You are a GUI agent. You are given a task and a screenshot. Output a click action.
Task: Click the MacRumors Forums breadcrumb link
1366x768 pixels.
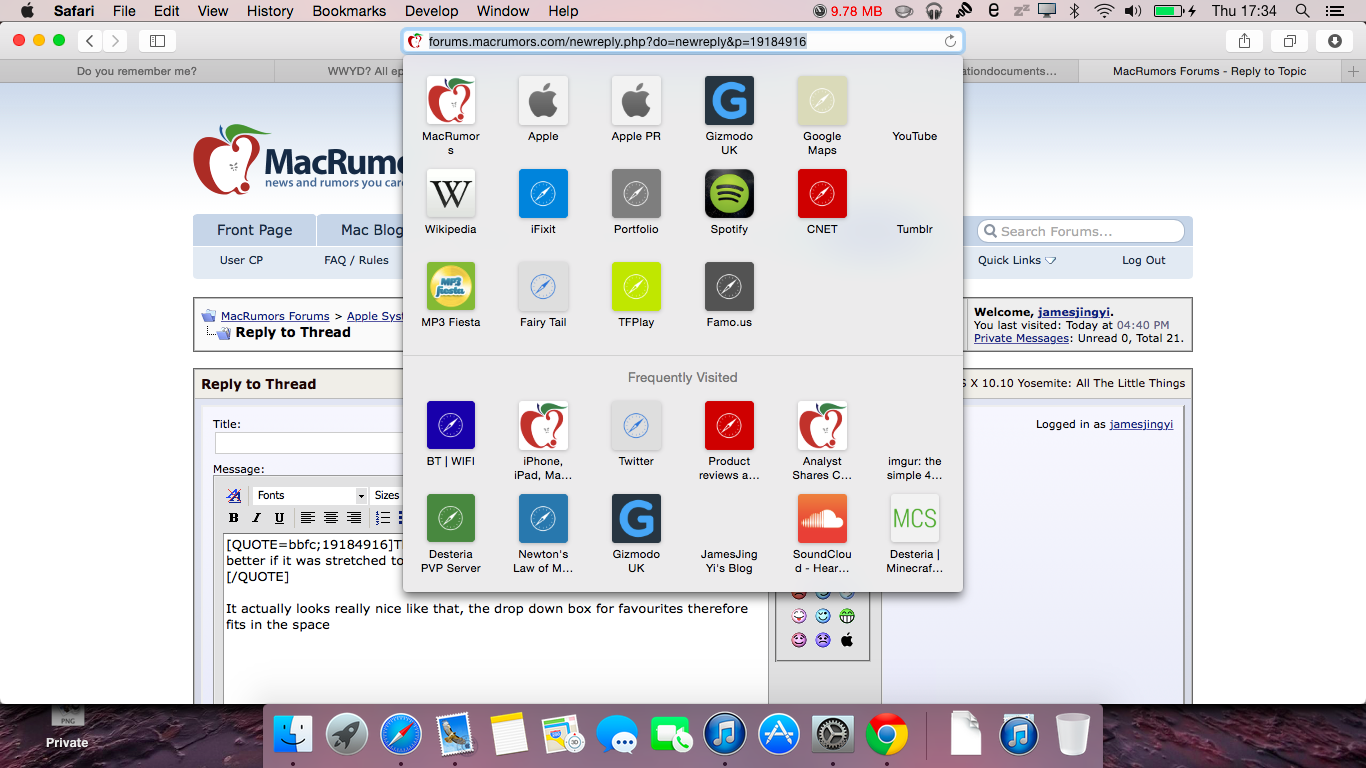pos(275,316)
